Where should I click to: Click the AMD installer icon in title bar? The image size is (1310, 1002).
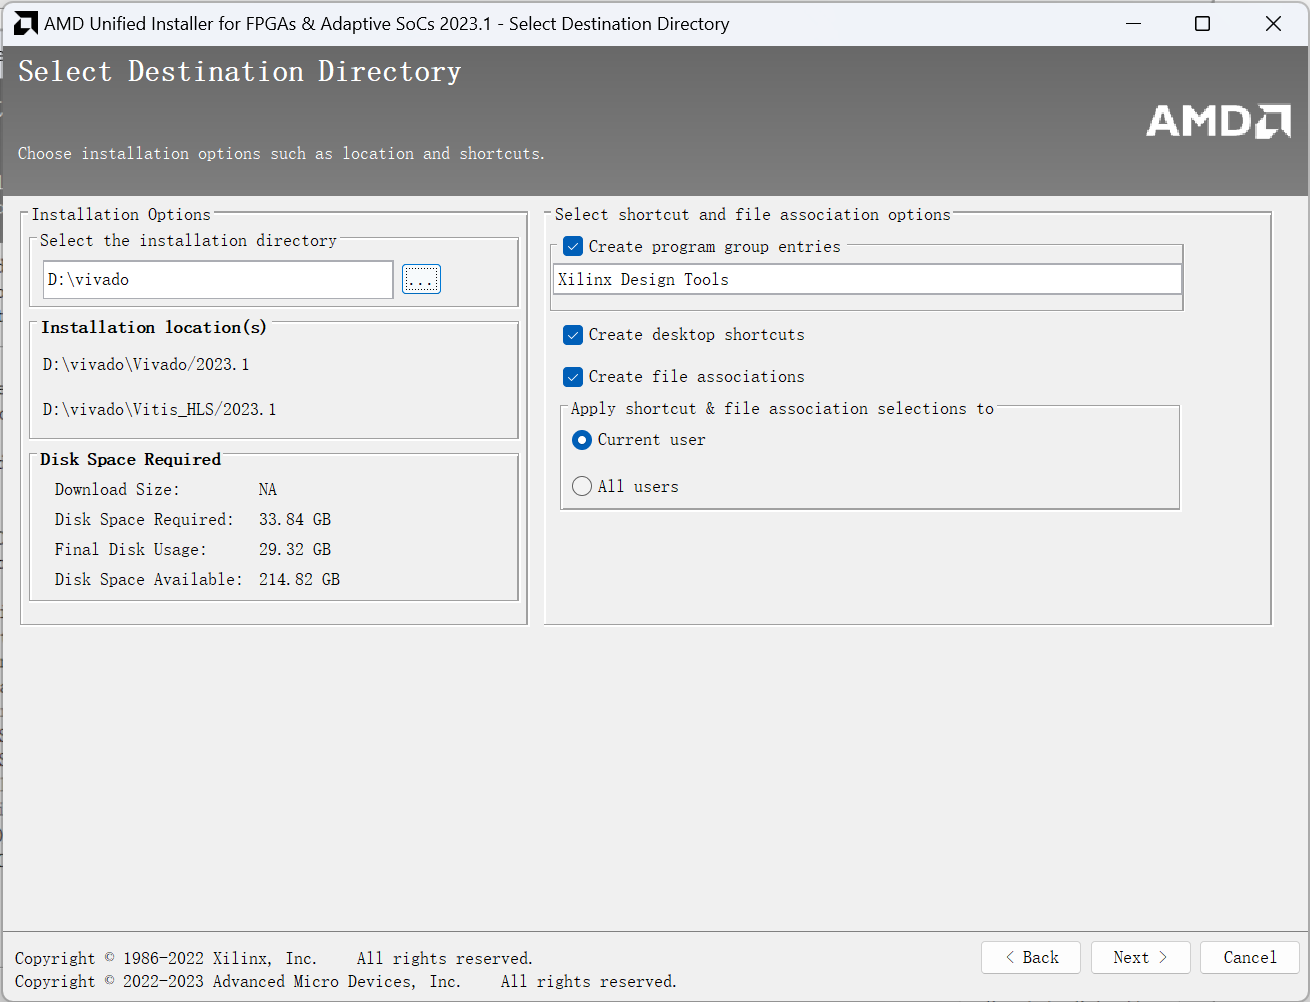(x=25, y=23)
